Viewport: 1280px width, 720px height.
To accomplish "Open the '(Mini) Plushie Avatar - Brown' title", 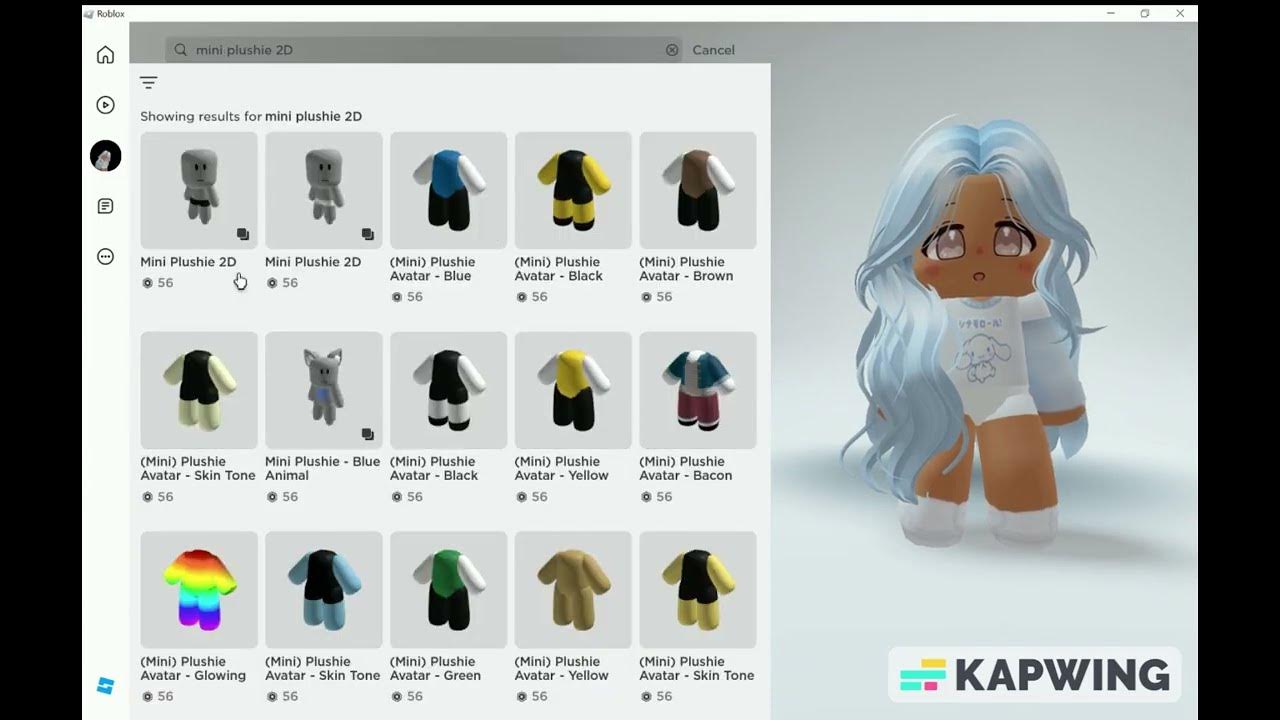I will (686, 269).
